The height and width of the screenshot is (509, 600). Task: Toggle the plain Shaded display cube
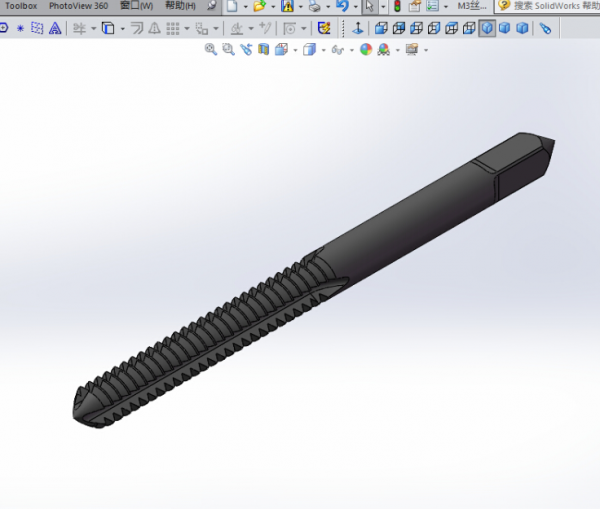pos(504,28)
